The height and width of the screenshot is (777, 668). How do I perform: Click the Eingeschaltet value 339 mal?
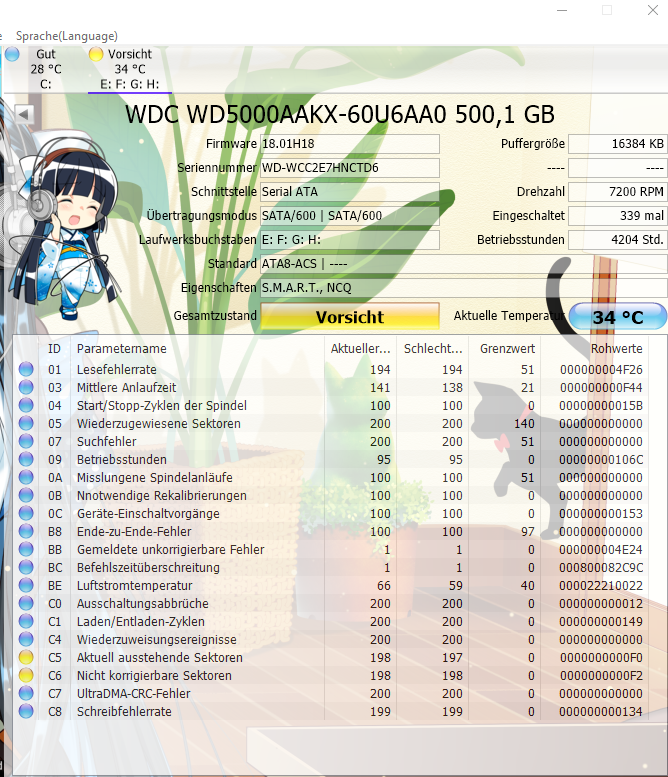coord(617,216)
